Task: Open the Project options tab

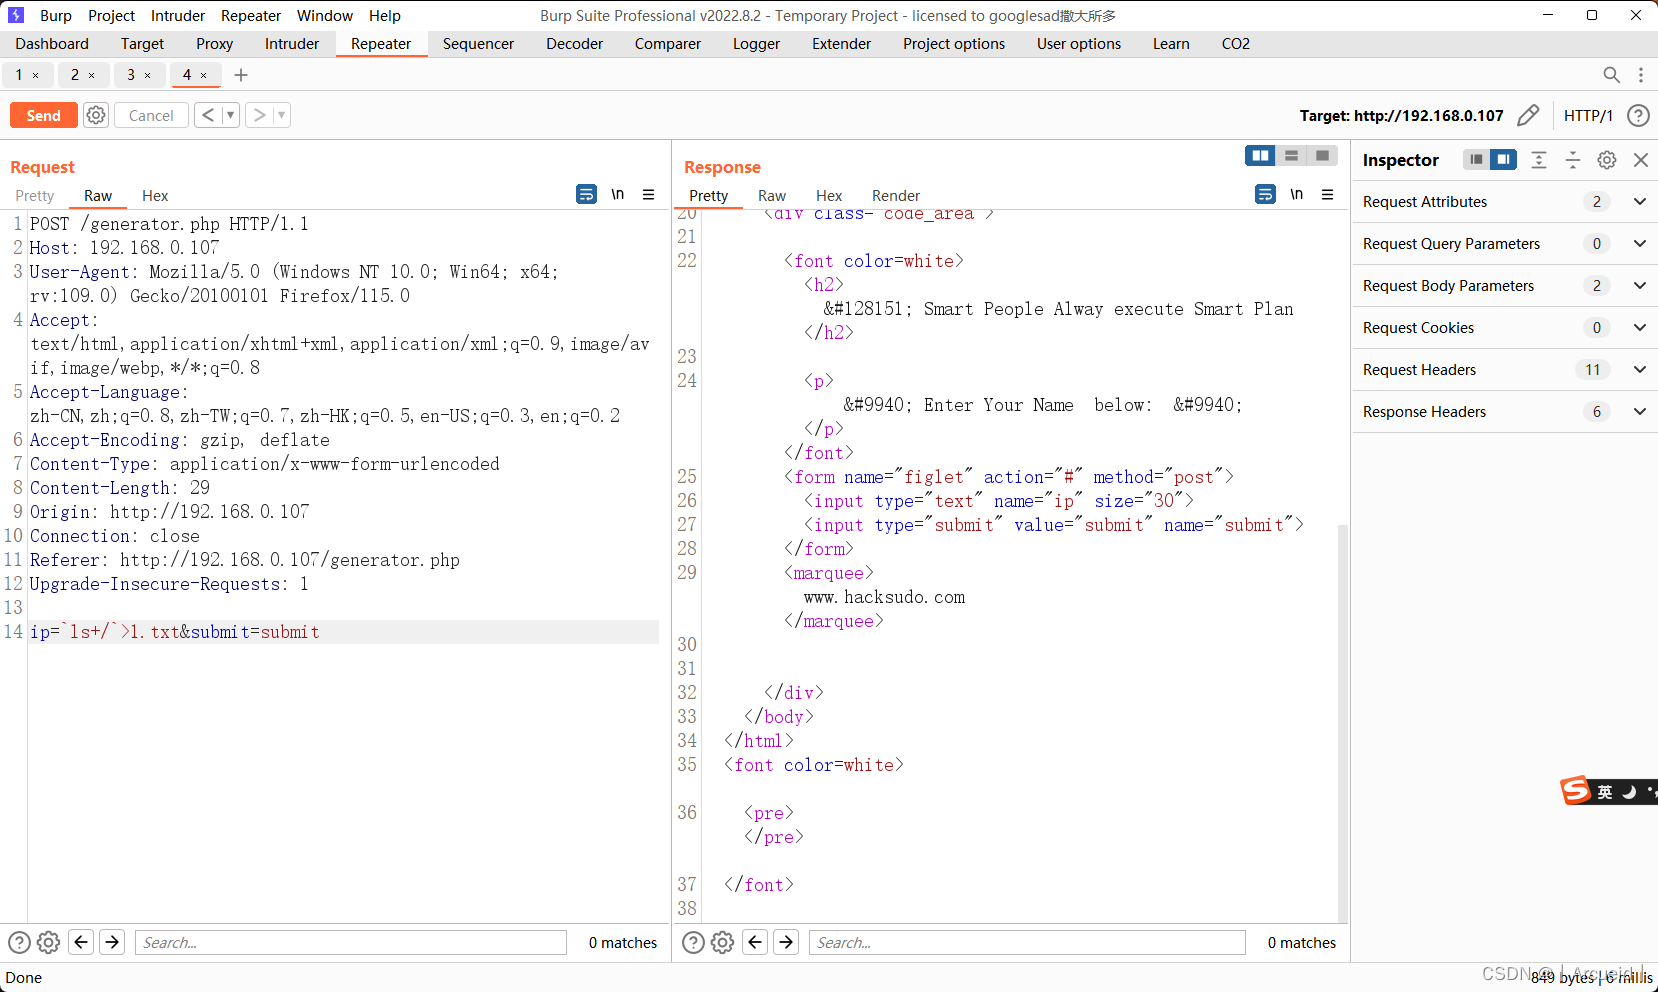Action: [x=954, y=44]
